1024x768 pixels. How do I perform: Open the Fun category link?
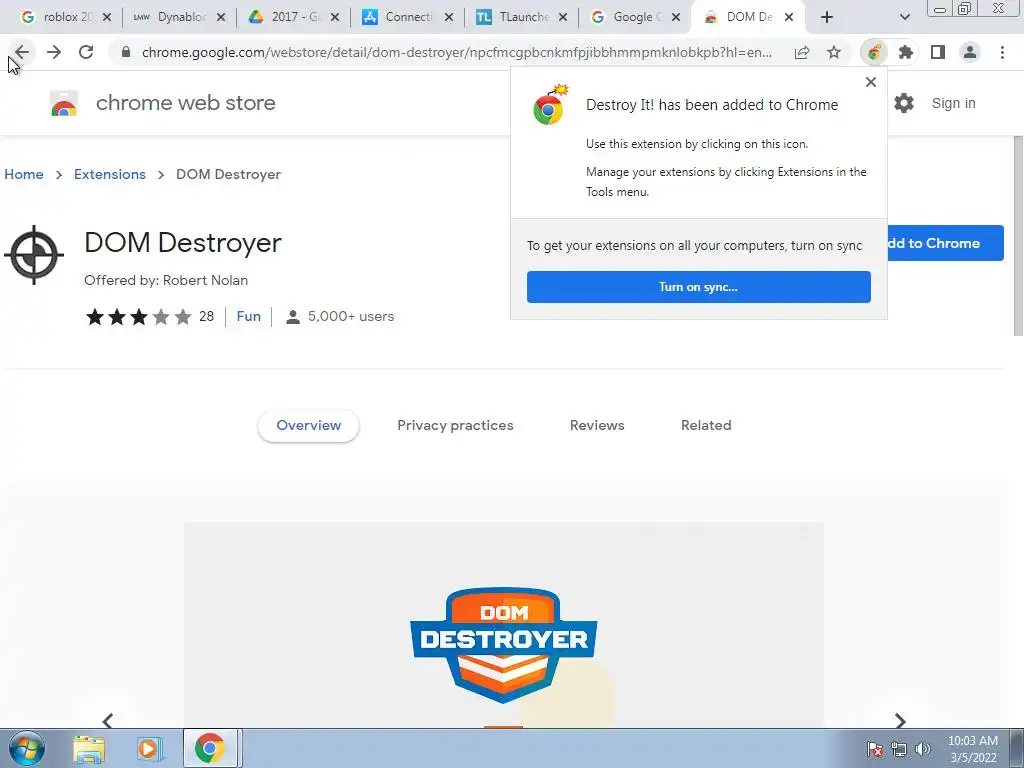pos(249,316)
